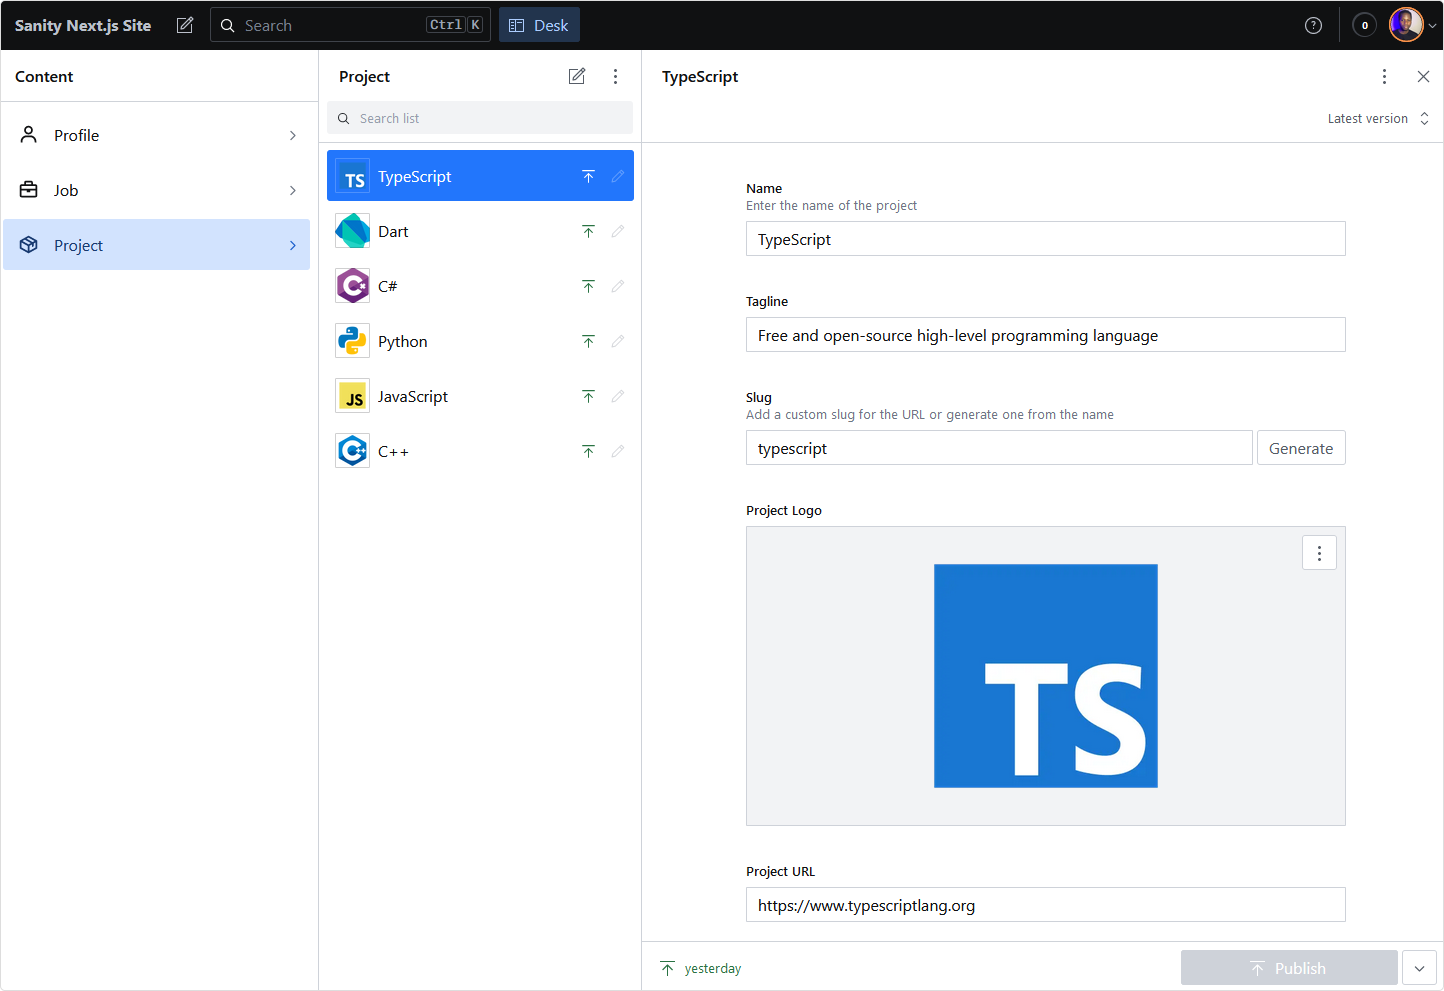Click the Job briefcase icon

point(29,189)
